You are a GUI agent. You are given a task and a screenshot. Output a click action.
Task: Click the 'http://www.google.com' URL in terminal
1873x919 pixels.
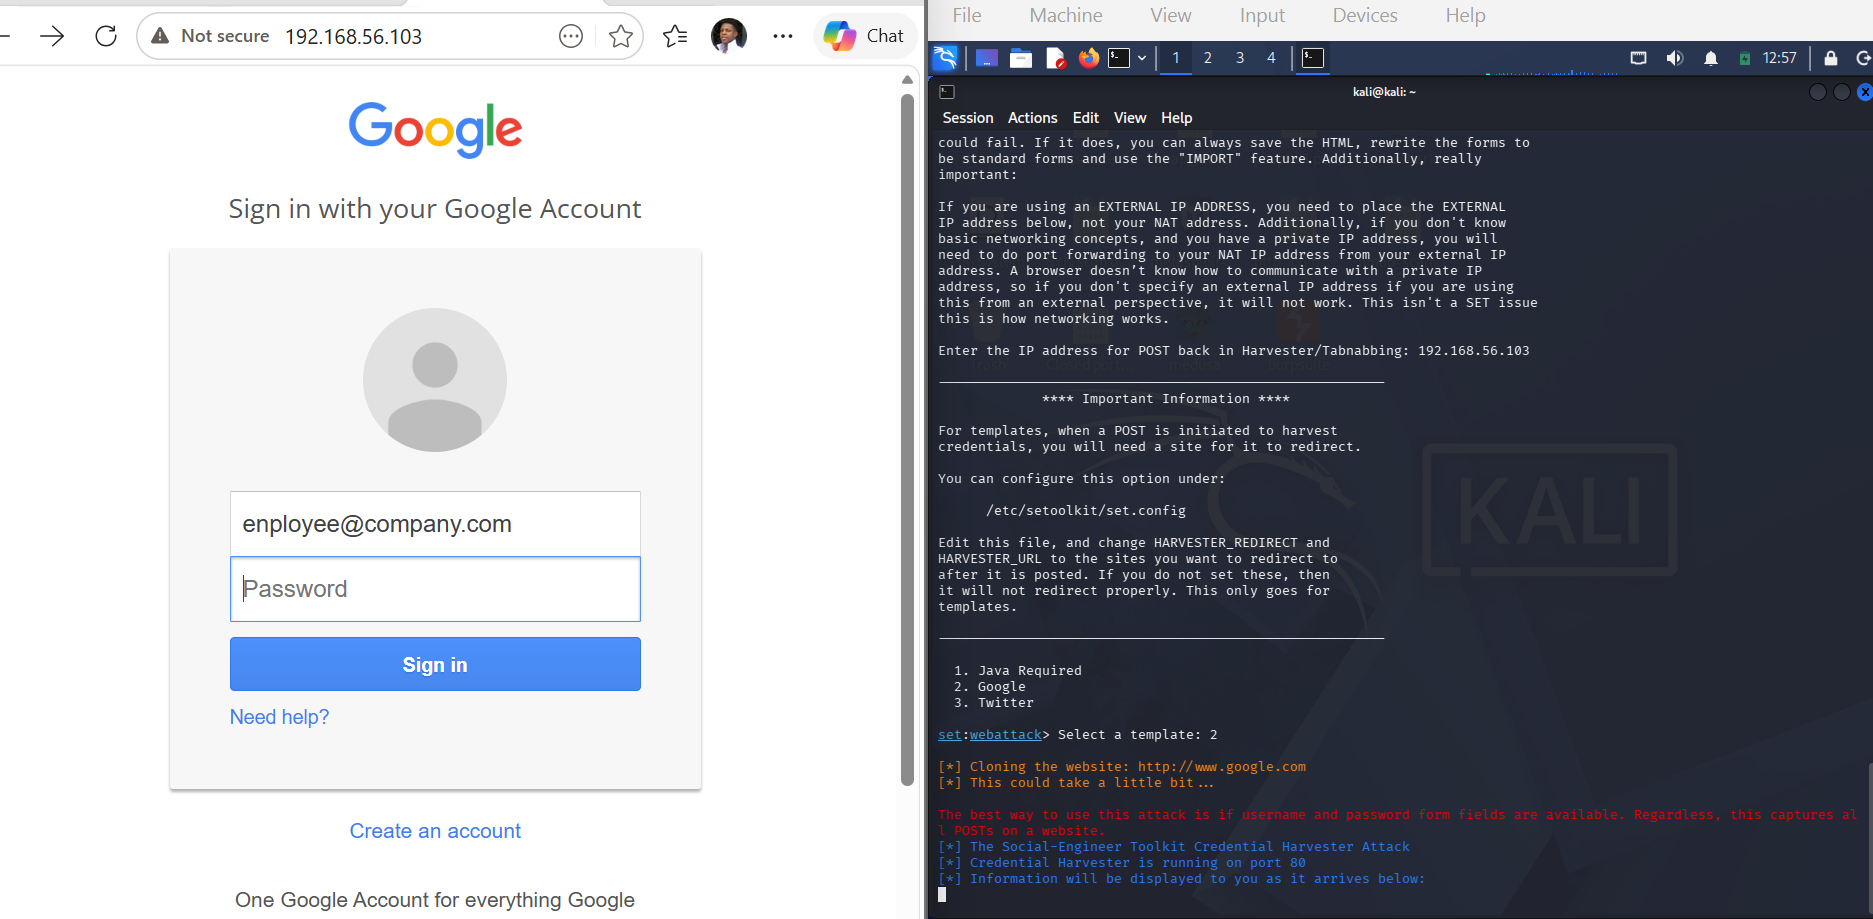pyautogui.click(x=1222, y=767)
